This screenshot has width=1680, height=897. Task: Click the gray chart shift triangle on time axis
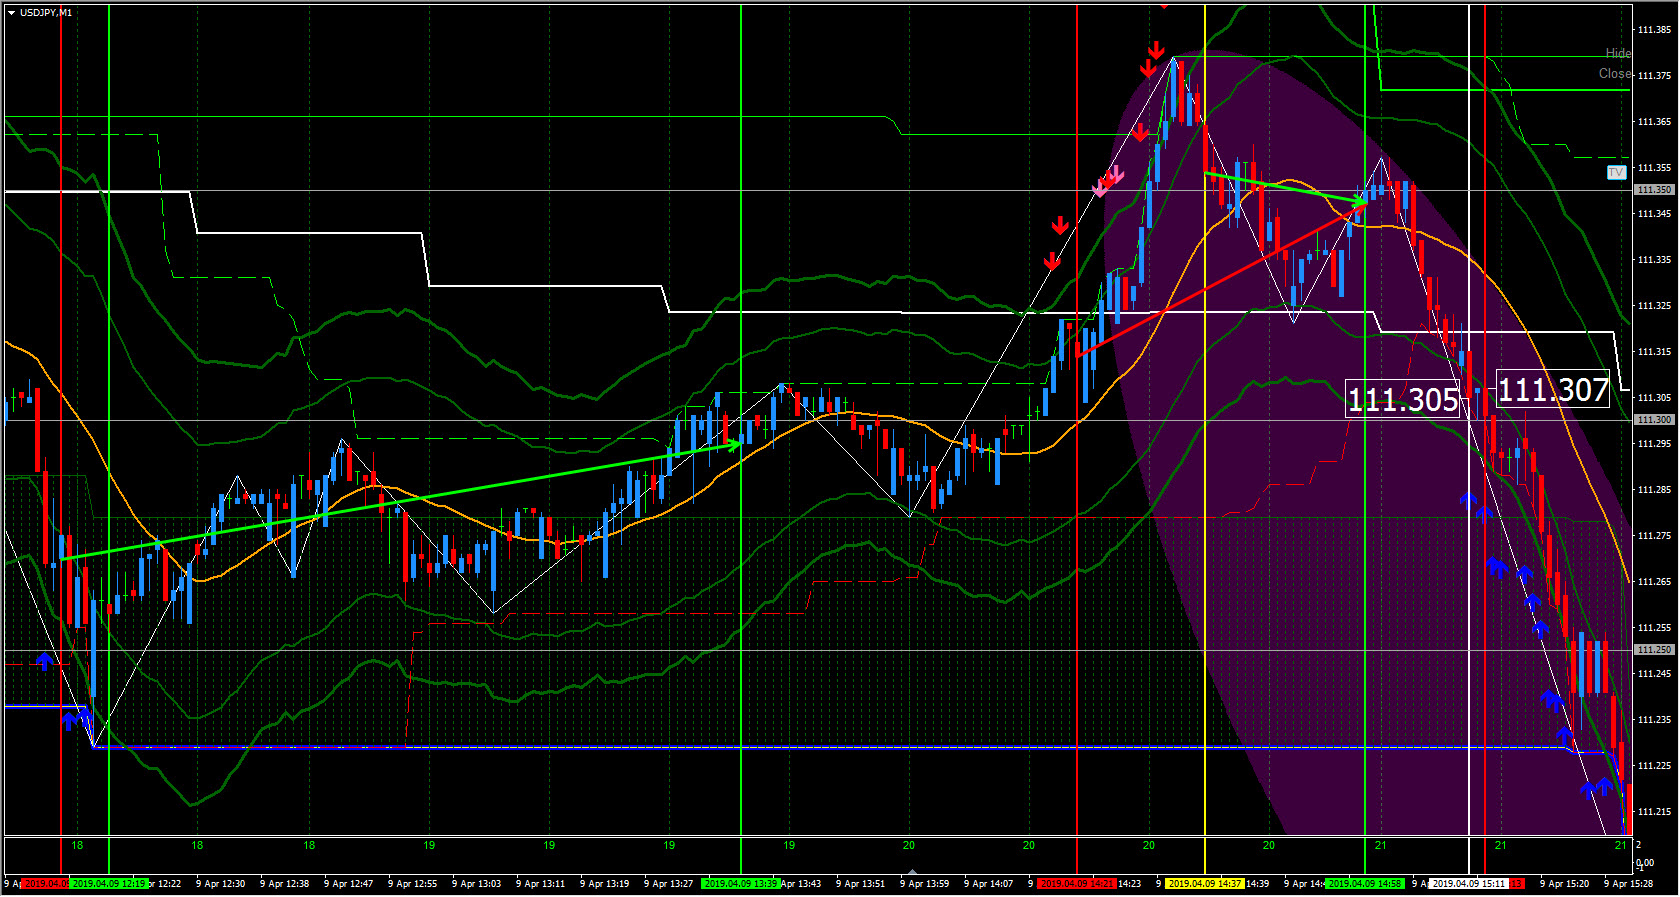pos(911,872)
